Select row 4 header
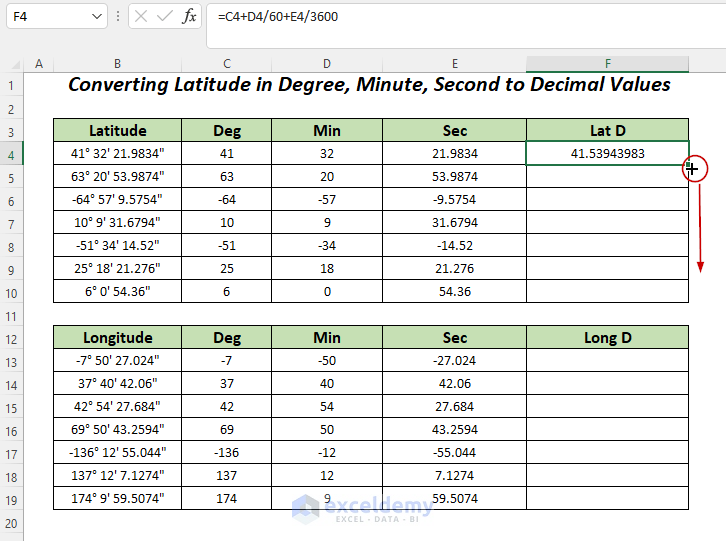Image resolution: width=726 pixels, height=541 pixels. [13, 154]
